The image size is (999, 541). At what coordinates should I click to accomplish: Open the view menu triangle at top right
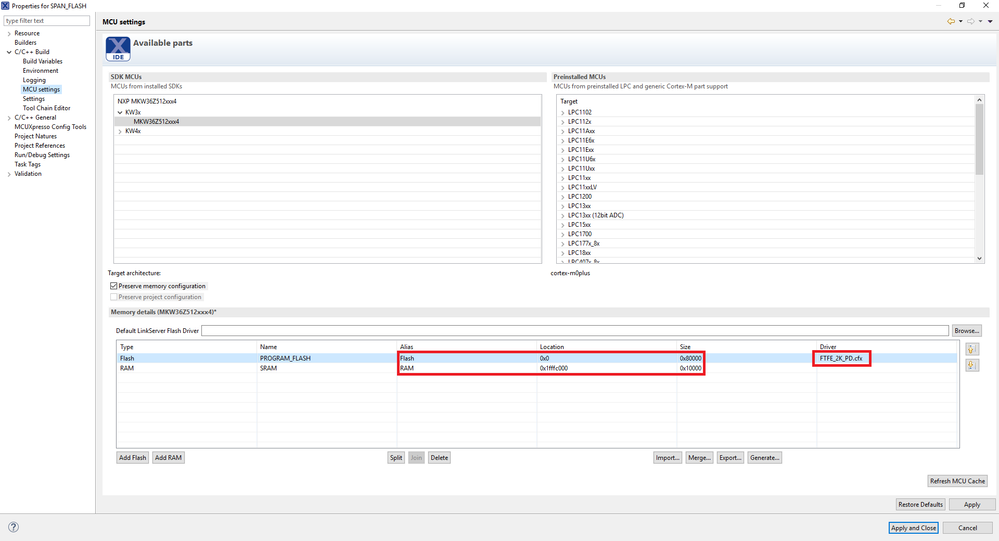click(990, 22)
